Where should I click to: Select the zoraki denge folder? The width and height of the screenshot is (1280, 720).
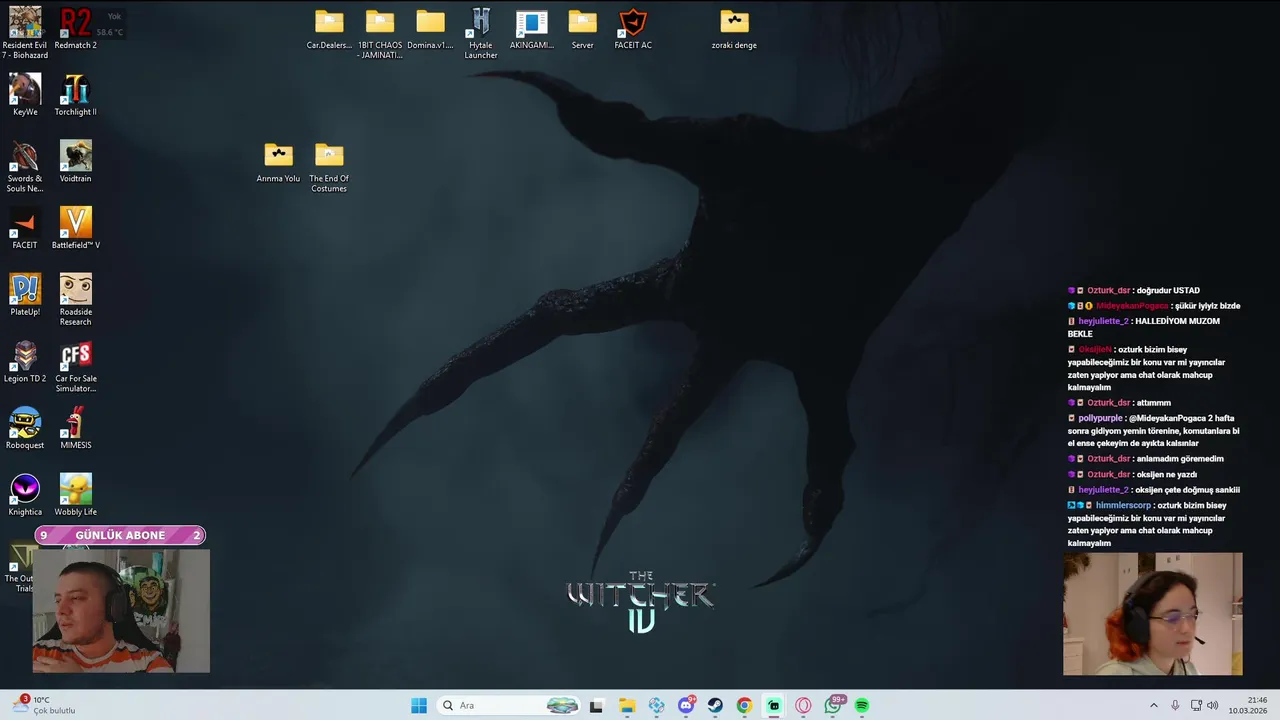point(734,29)
